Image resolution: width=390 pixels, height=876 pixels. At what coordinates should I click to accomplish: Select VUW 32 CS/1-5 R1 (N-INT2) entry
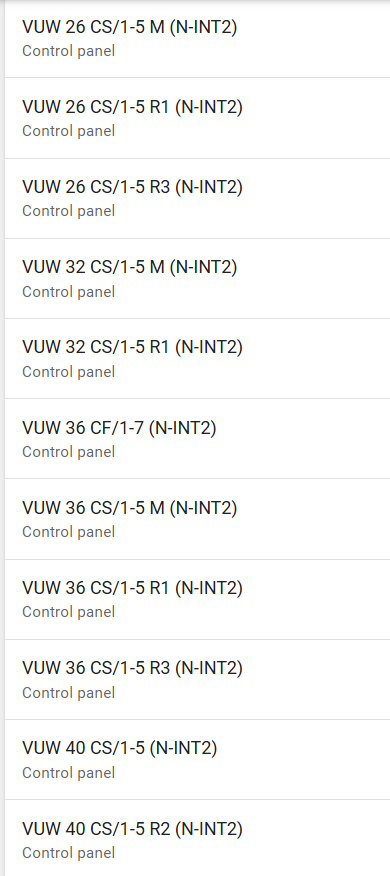197,359
